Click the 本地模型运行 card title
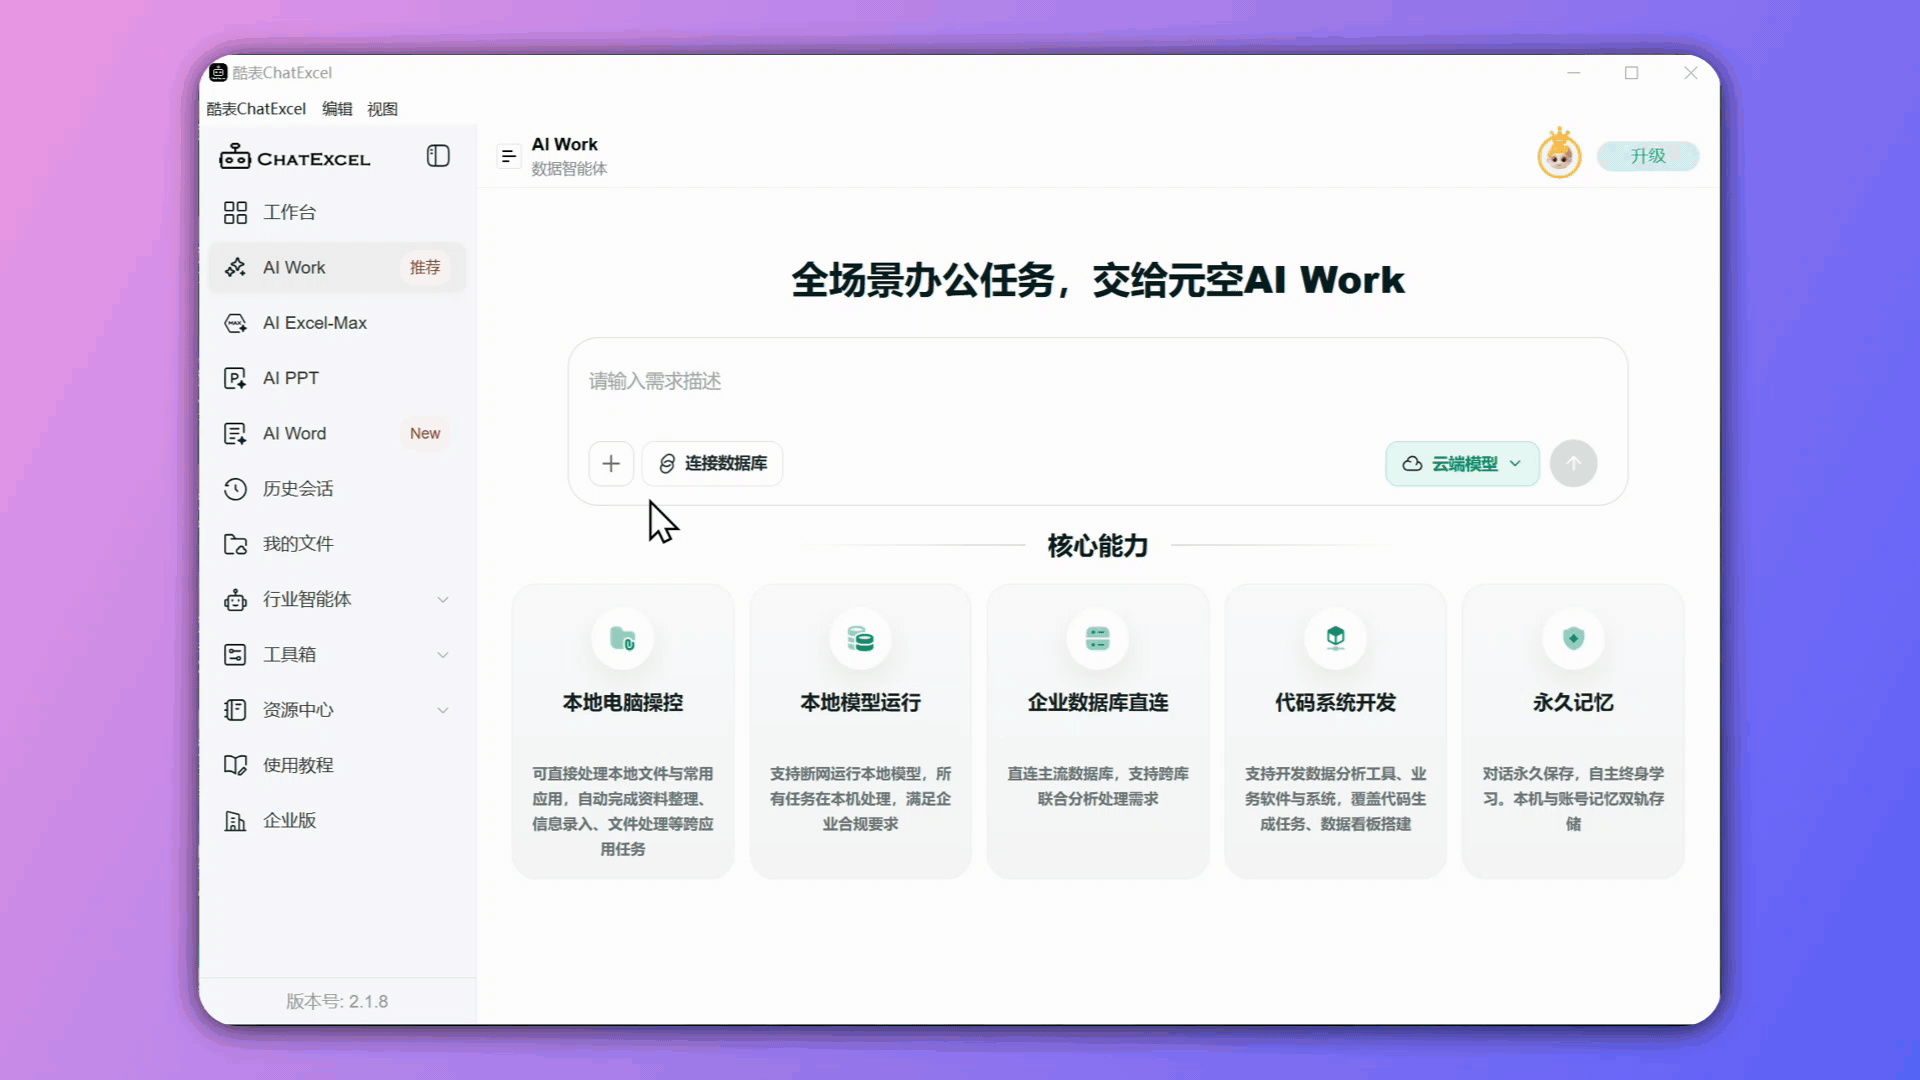The width and height of the screenshot is (1920, 1080). pos(860,703)
